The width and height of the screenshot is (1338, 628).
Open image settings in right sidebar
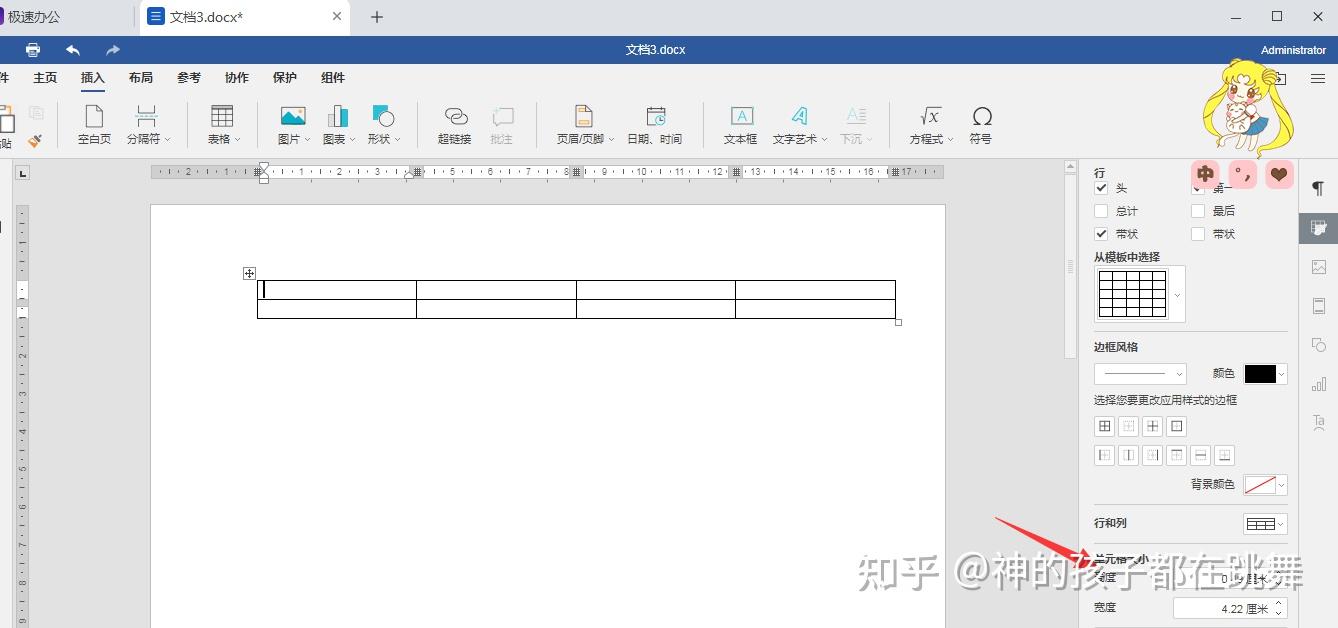coord(1318,267)
